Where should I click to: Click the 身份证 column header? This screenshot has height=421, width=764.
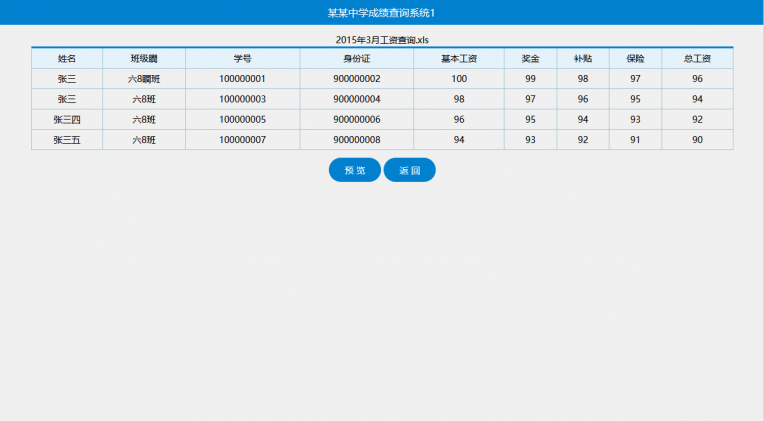[x=357, y=59]
